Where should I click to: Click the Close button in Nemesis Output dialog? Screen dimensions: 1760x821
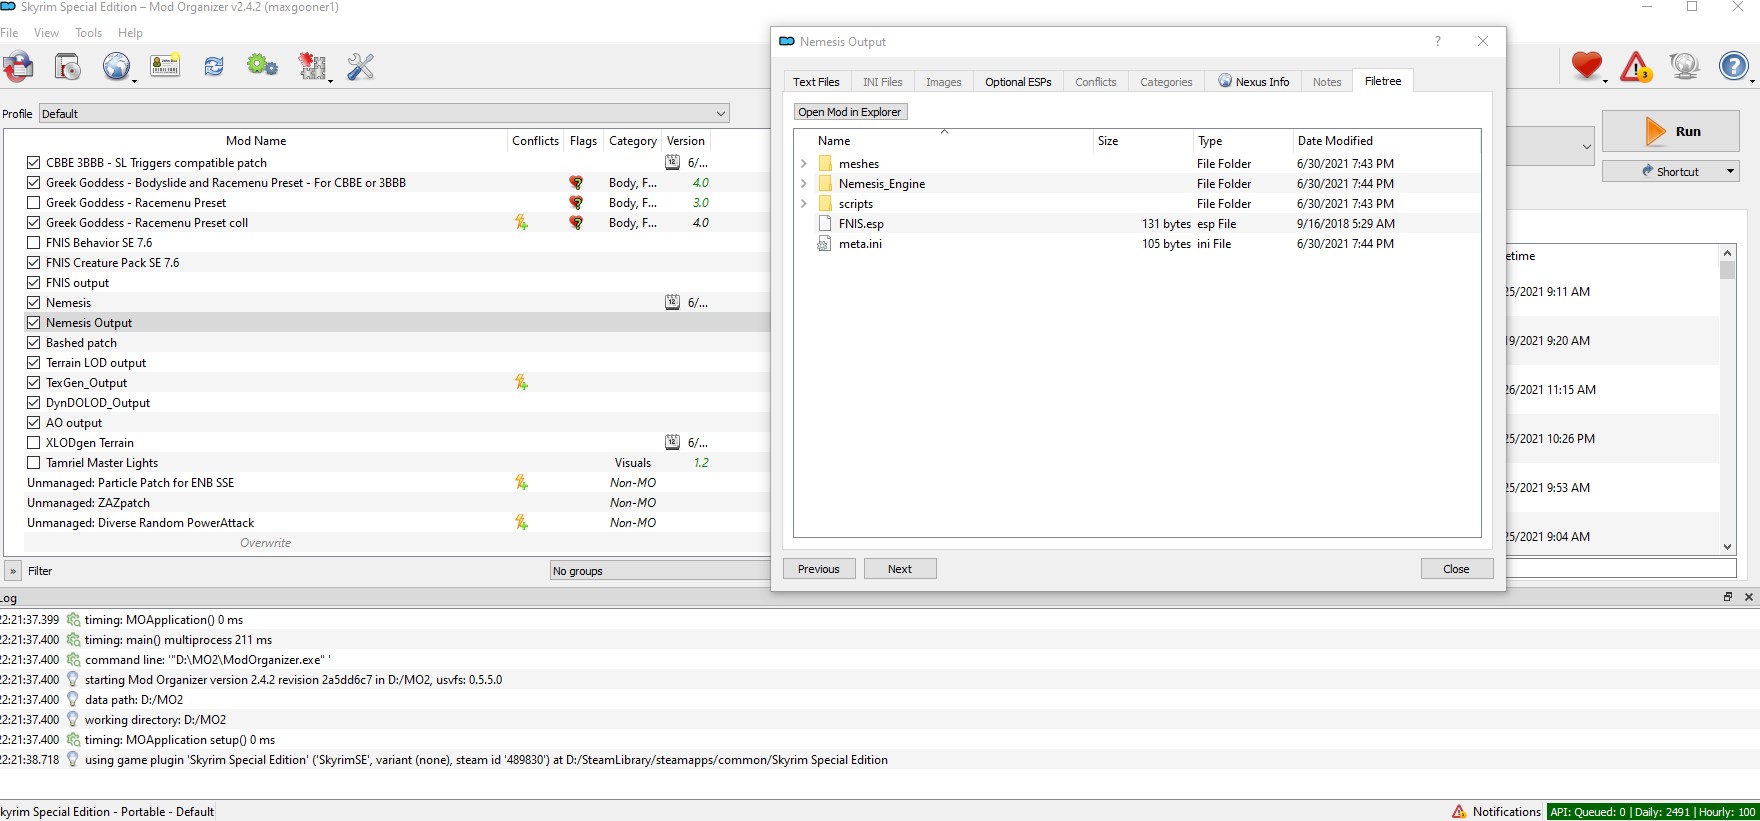point(1457,569)
